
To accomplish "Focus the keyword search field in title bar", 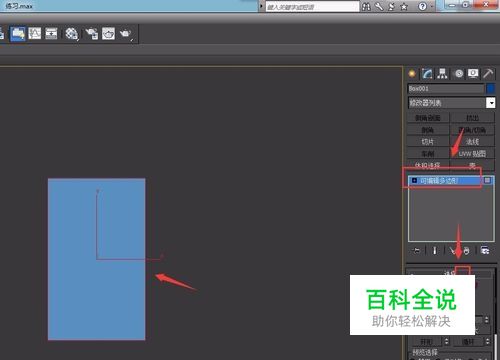I will coord(312,7).
